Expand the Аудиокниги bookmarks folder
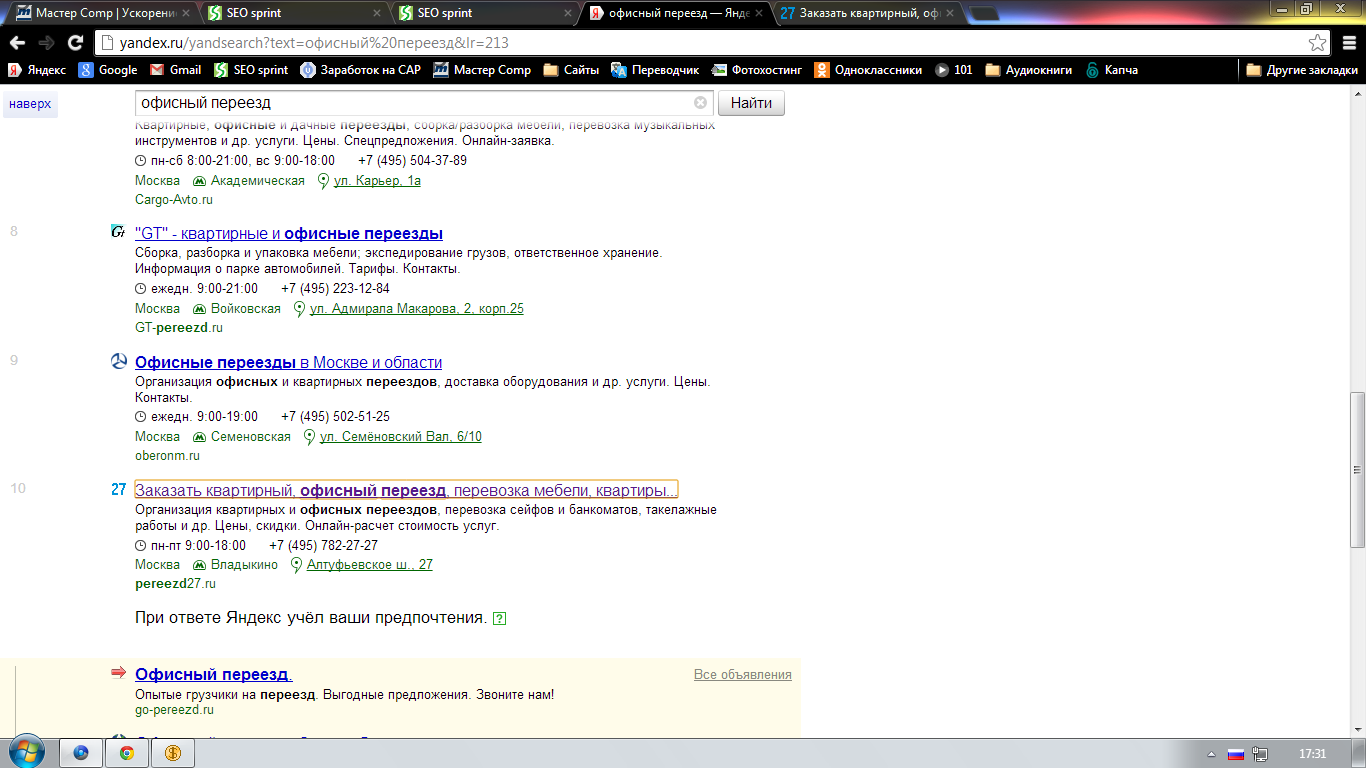1366x768 pixels. [1029, 70]
